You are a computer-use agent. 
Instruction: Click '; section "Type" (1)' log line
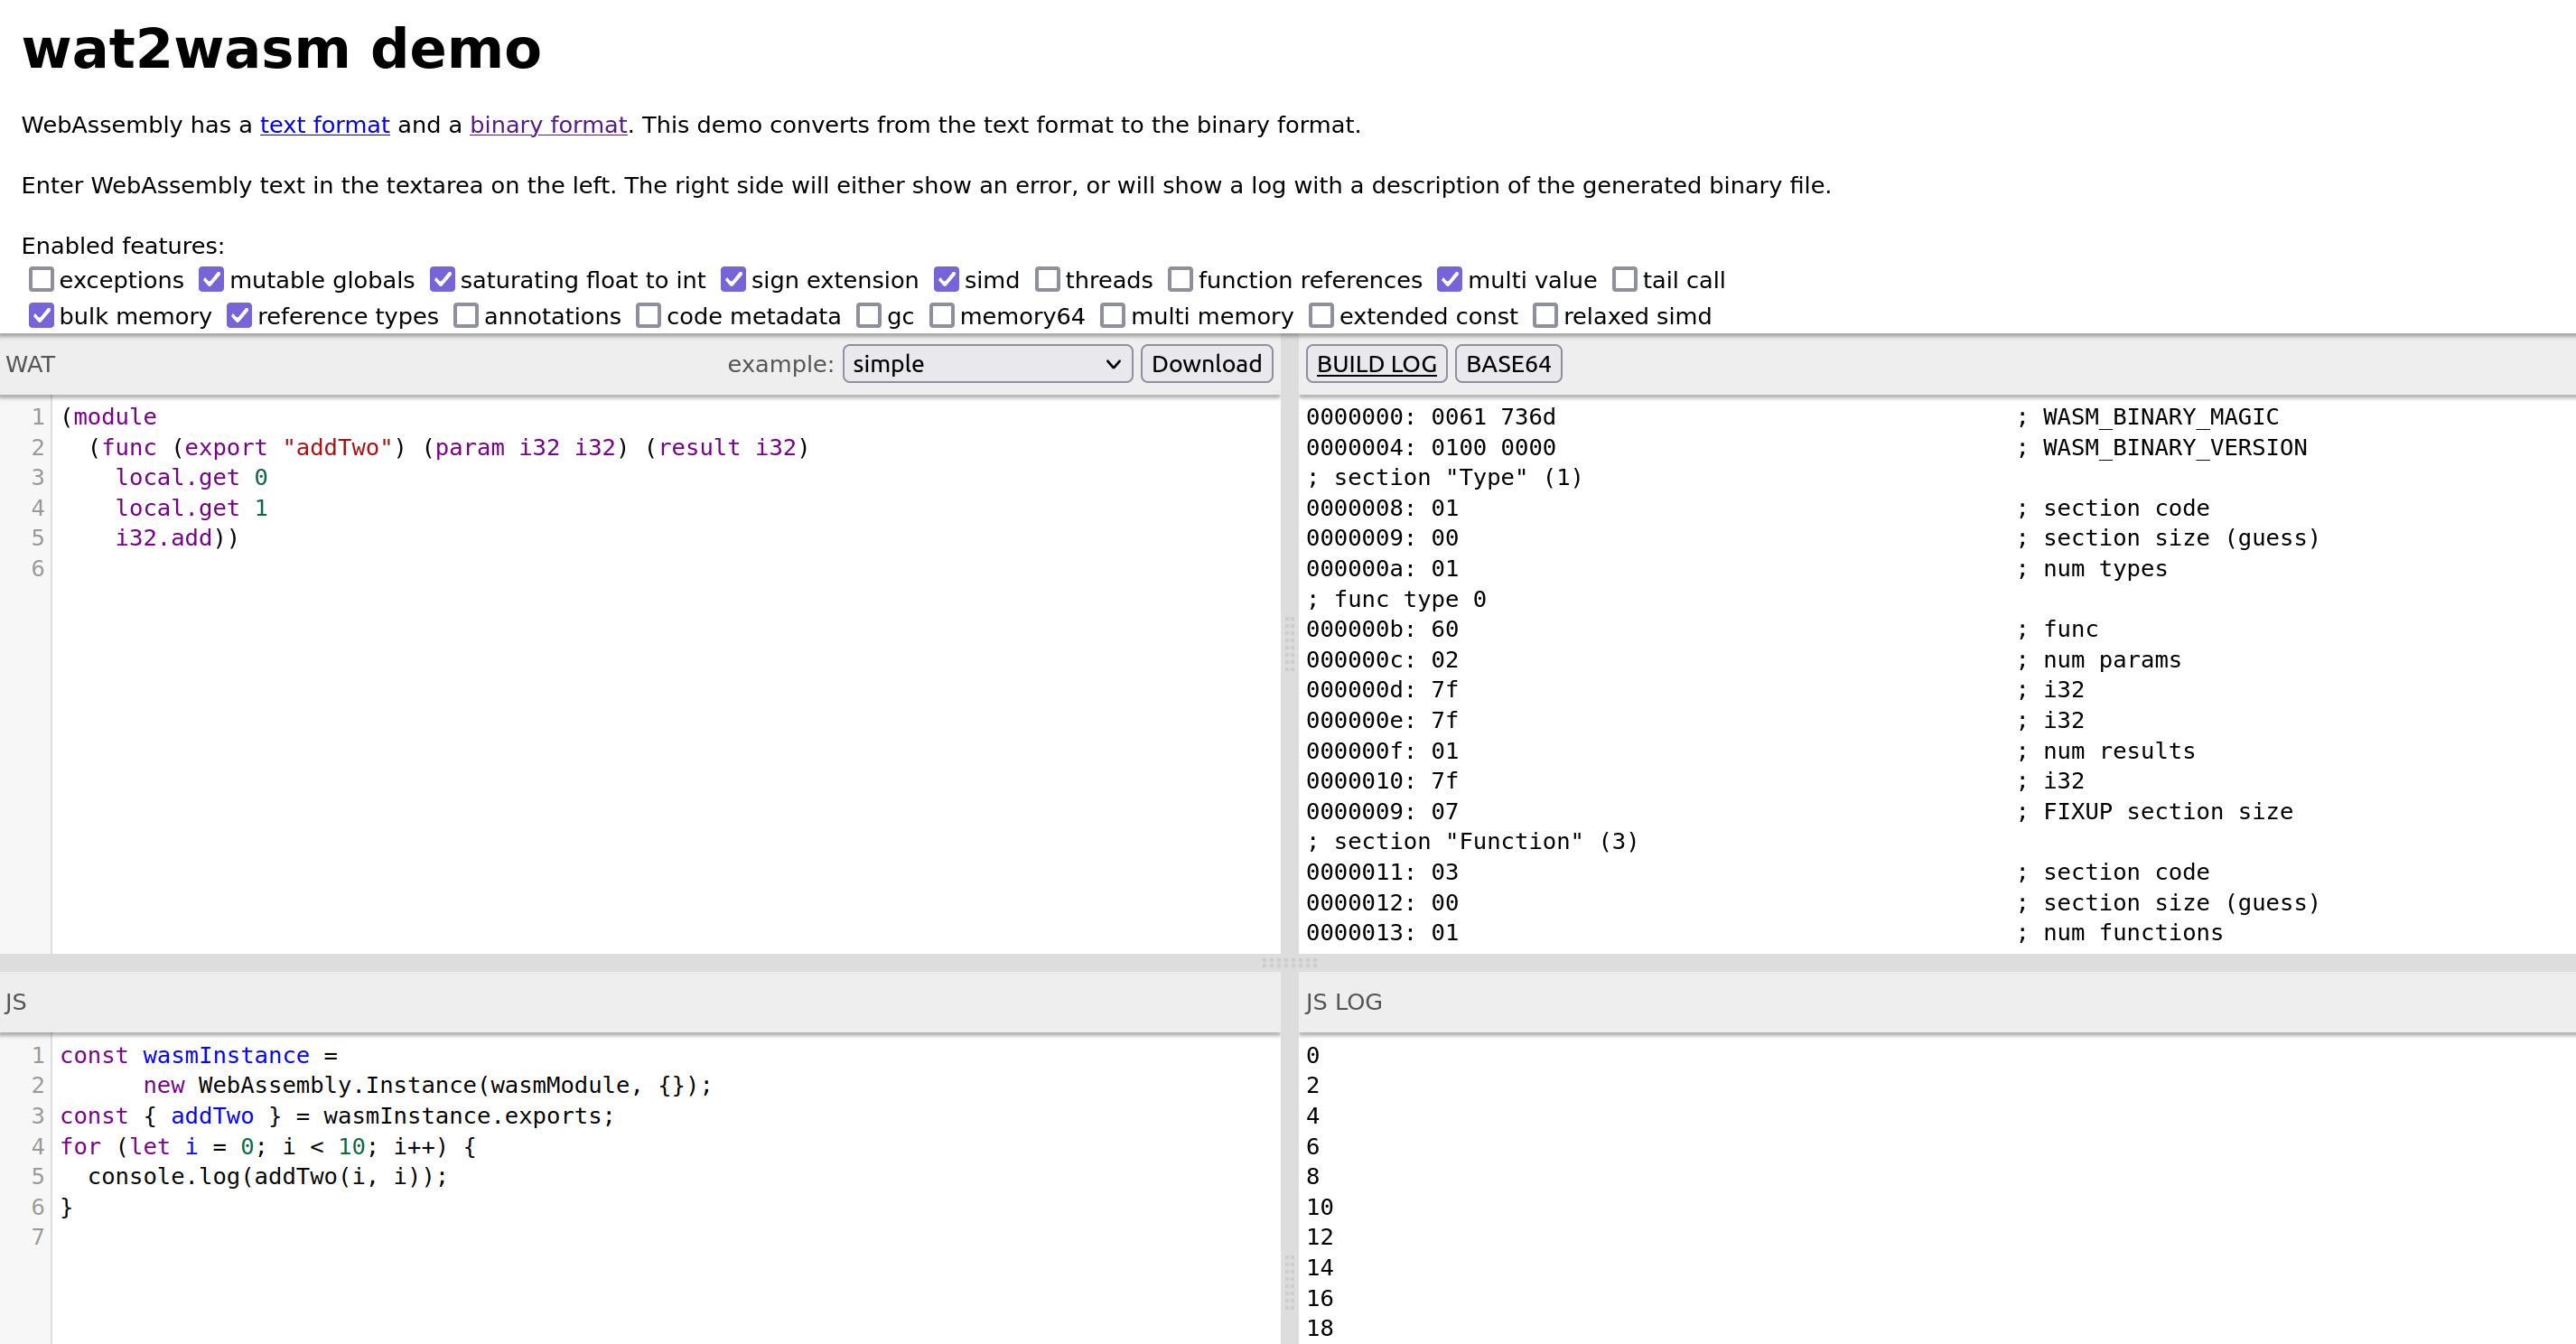point(1444,477)
